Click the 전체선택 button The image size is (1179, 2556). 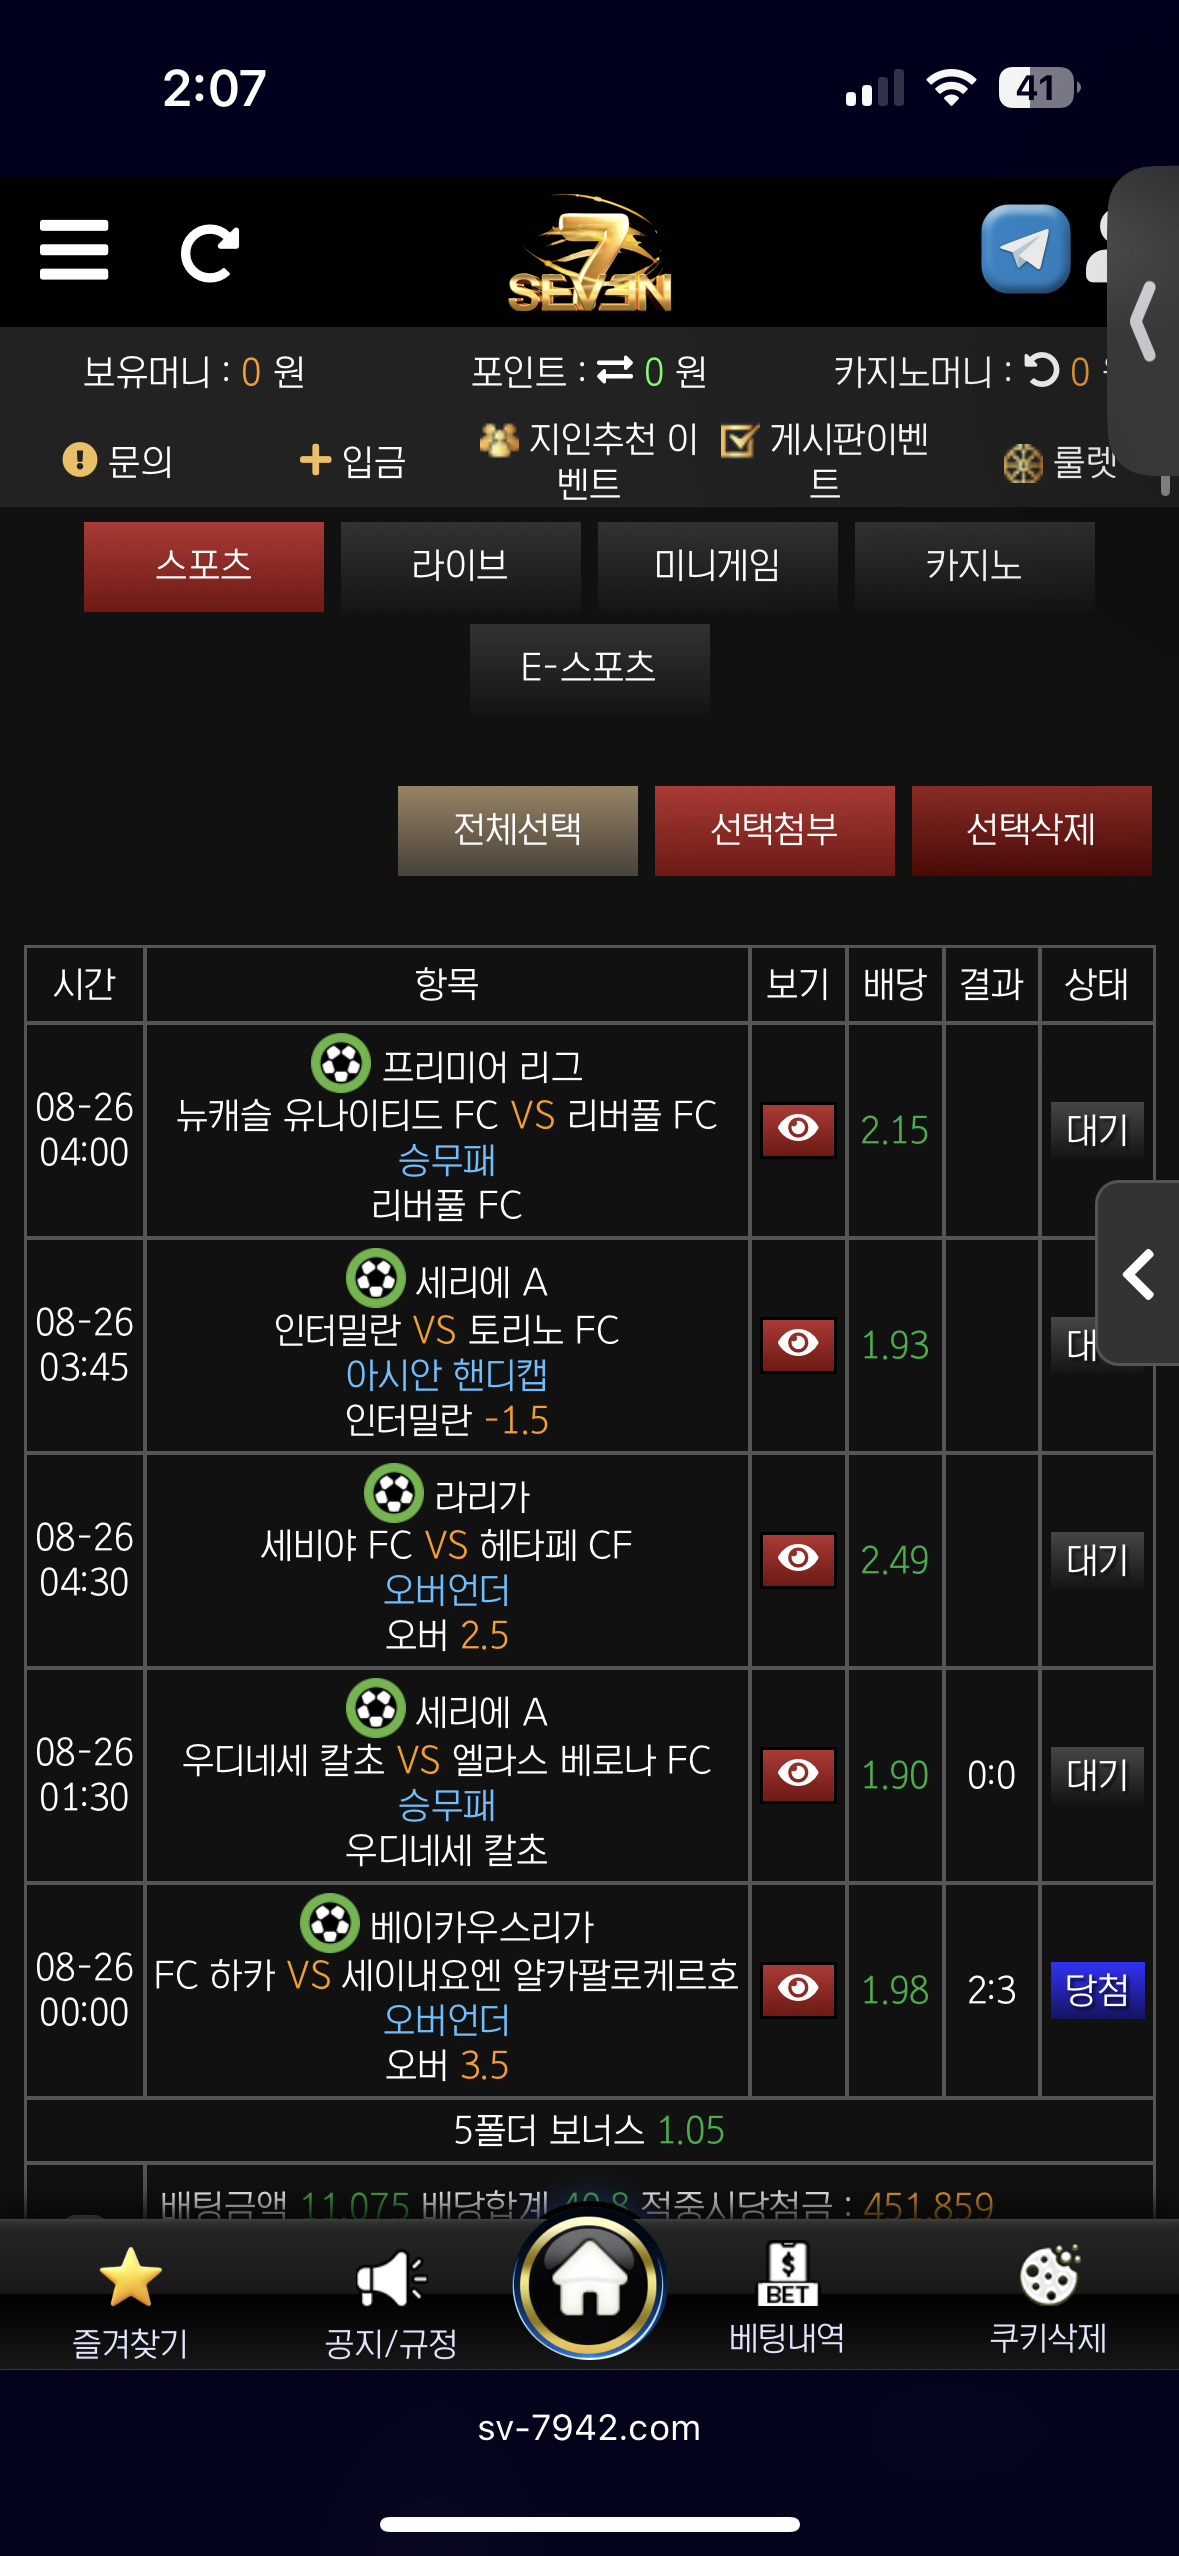518,830
